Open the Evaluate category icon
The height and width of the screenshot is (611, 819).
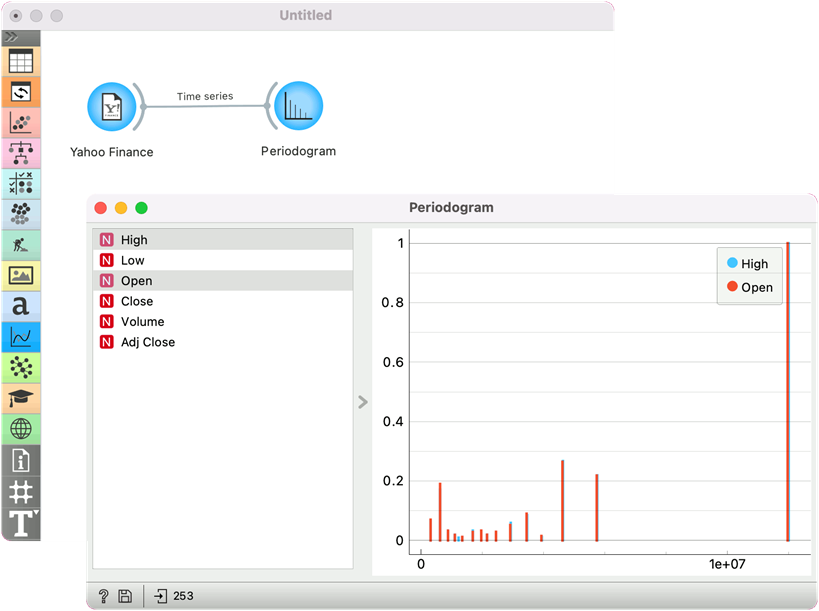pyautogui.click(x=21, y=184)
